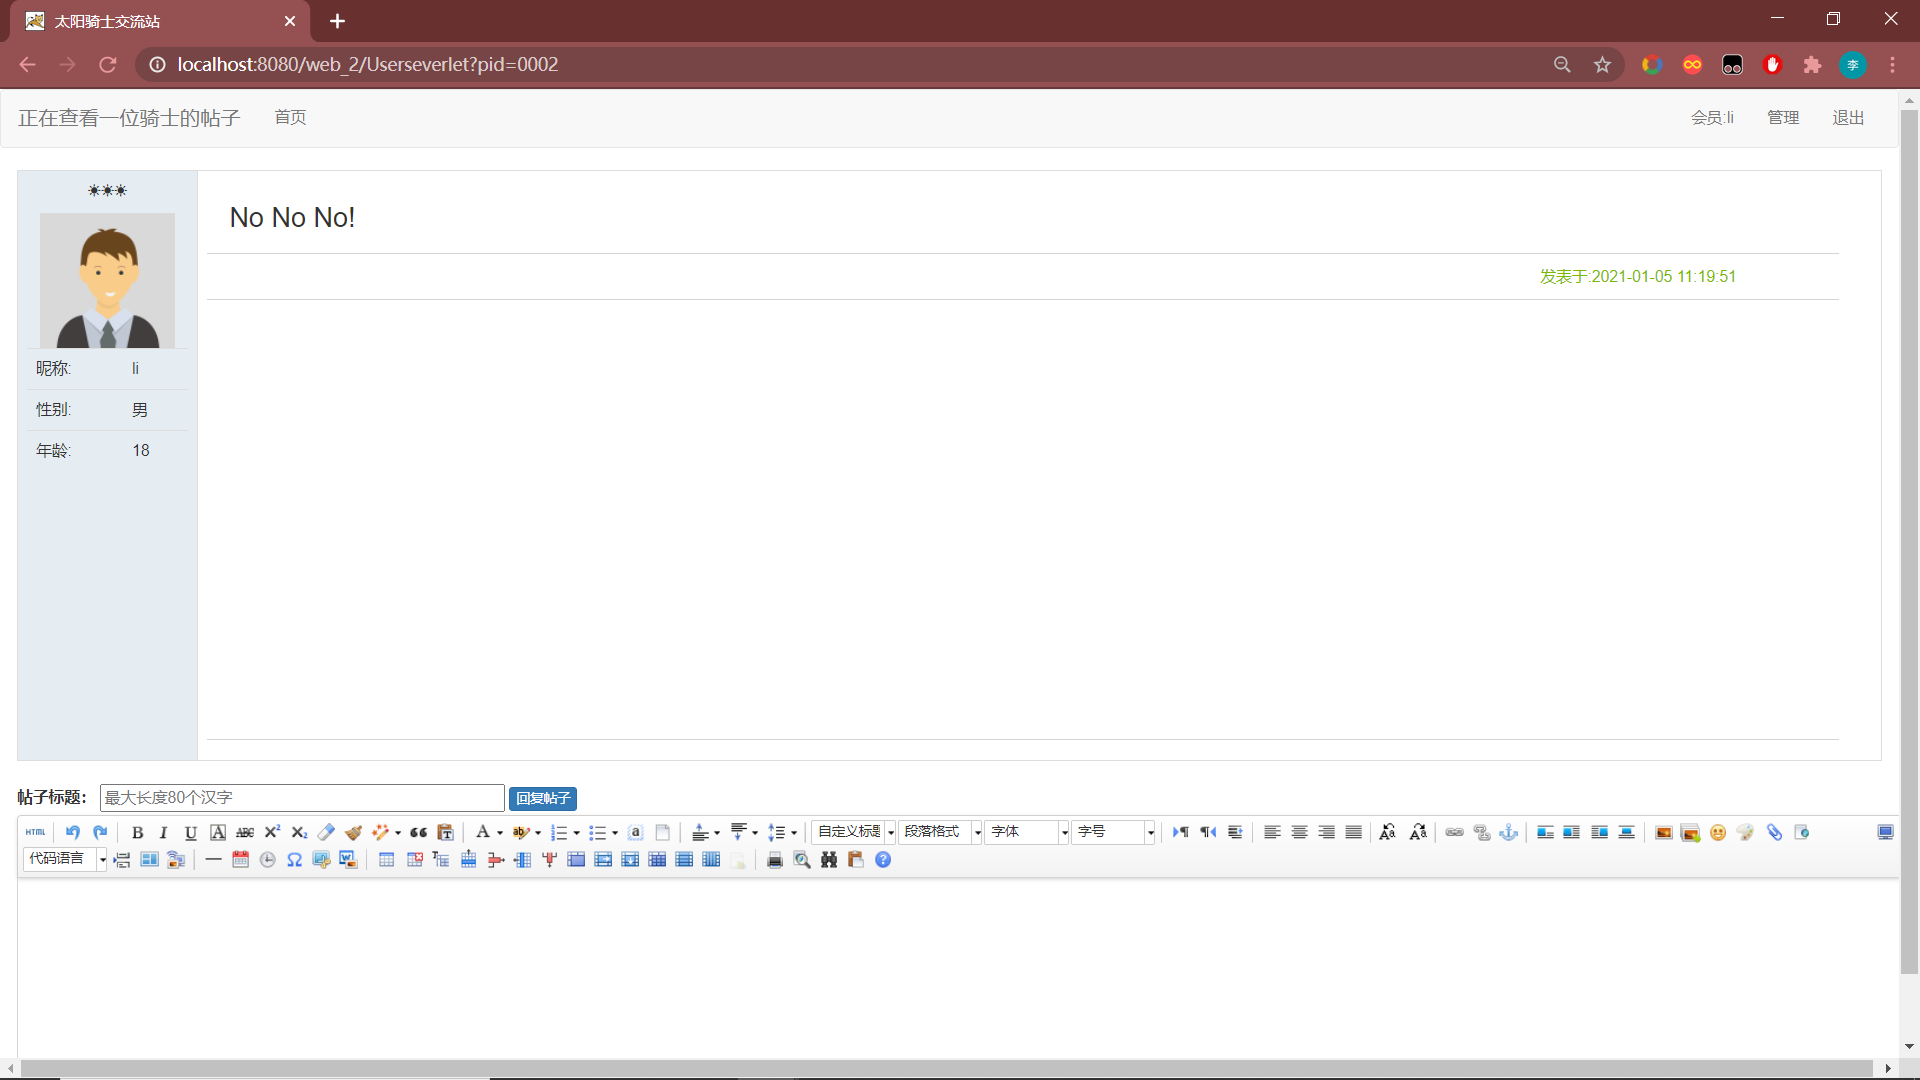
Task: Switch the editor to HTML source mode
Action: point(35,832)
